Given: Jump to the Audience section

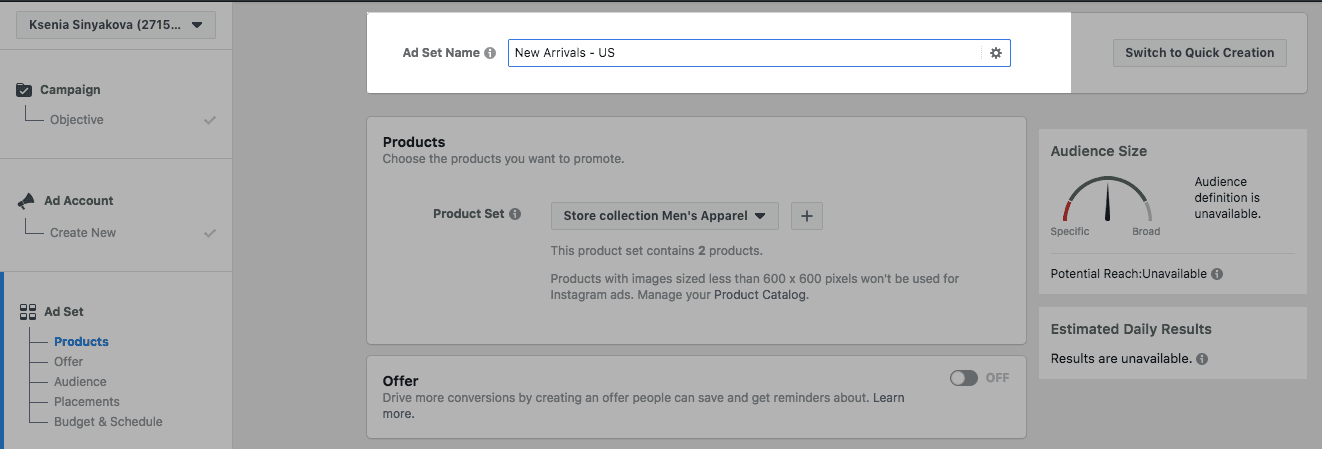Looking at the screenshot, I should coord(80,382).
